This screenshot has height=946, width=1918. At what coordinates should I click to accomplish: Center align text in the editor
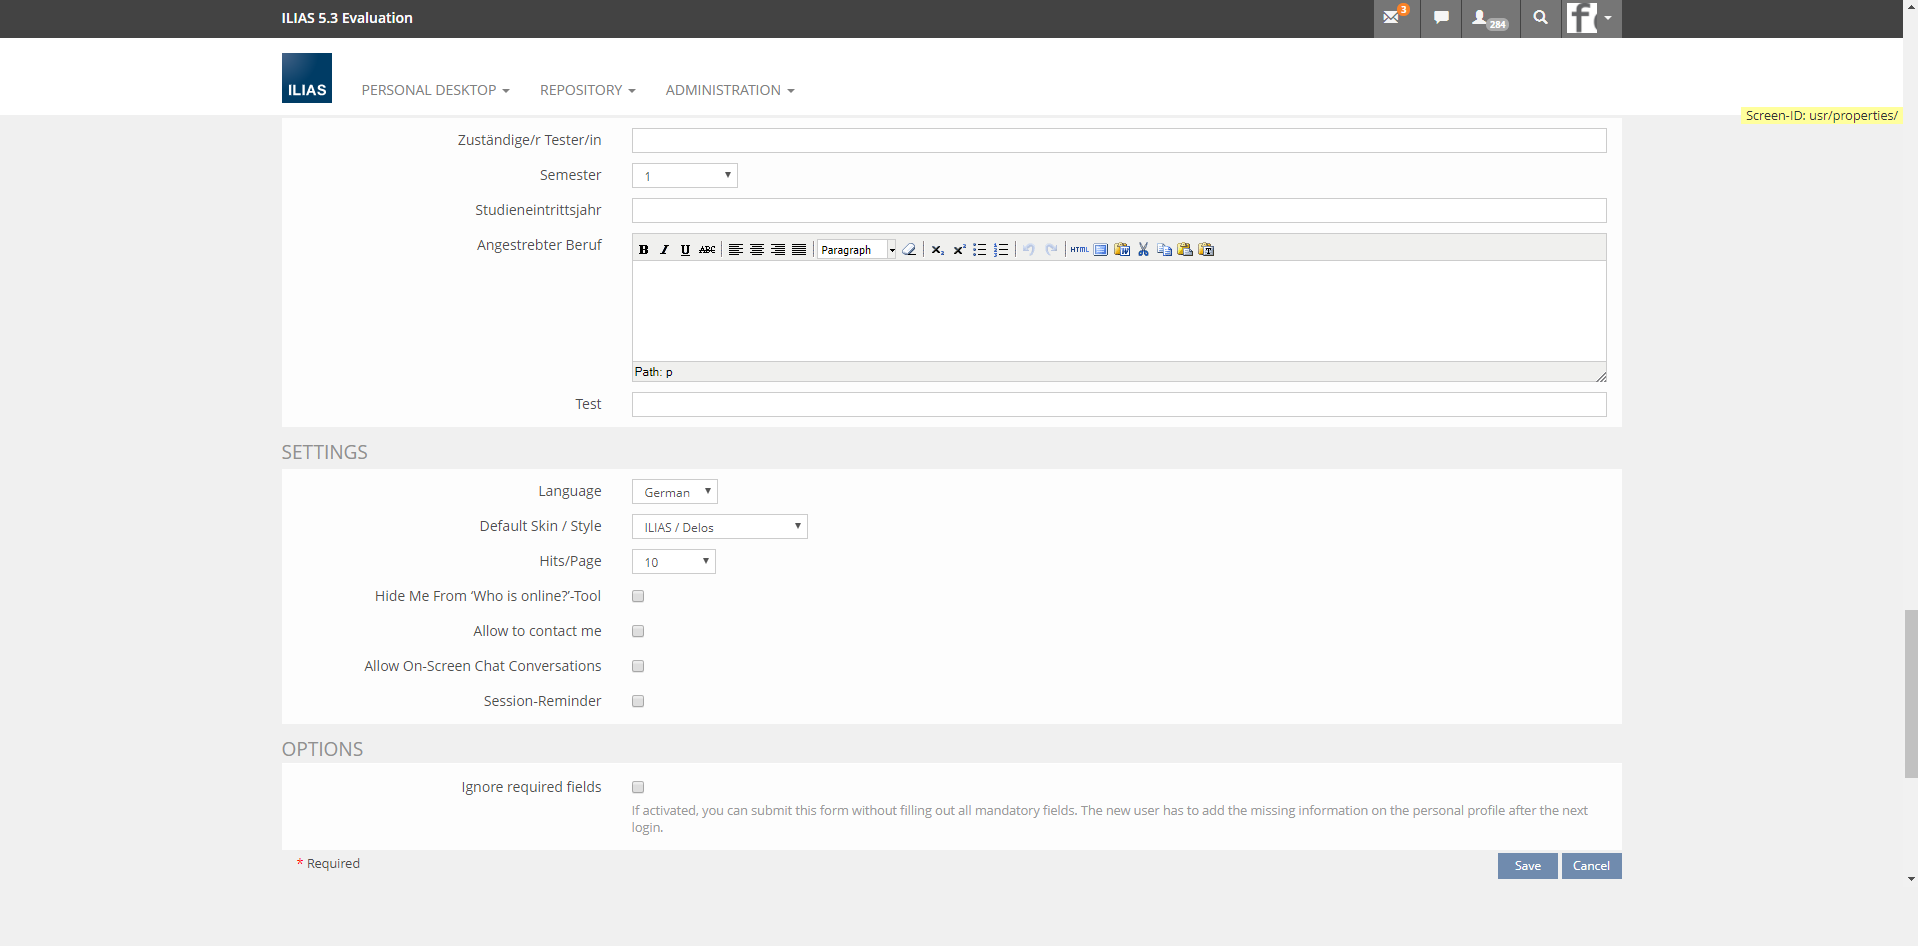[x=757, y=250]
